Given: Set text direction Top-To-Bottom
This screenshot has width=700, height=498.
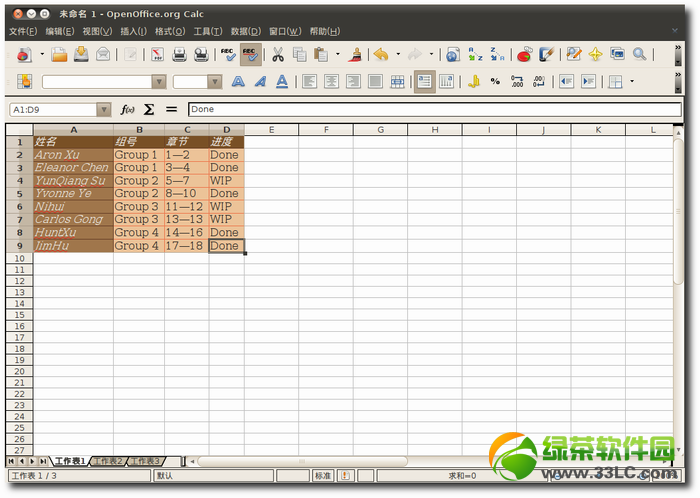Looking at the screenshot, I should pos(446,82).
